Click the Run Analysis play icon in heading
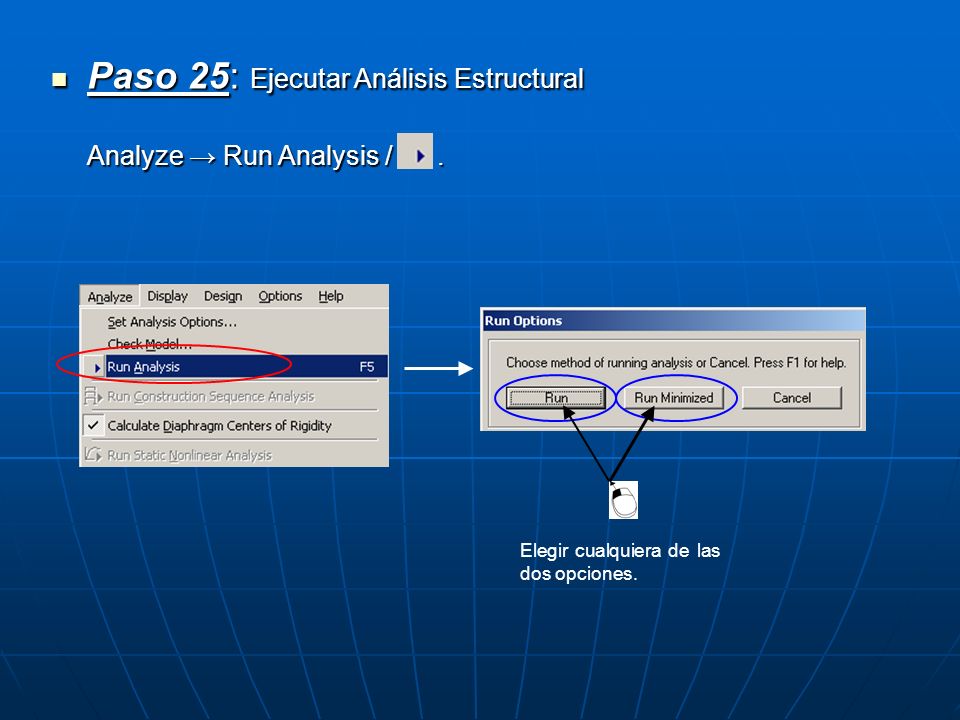This screenshot has height=720, width=960. (x=415, y=151)
